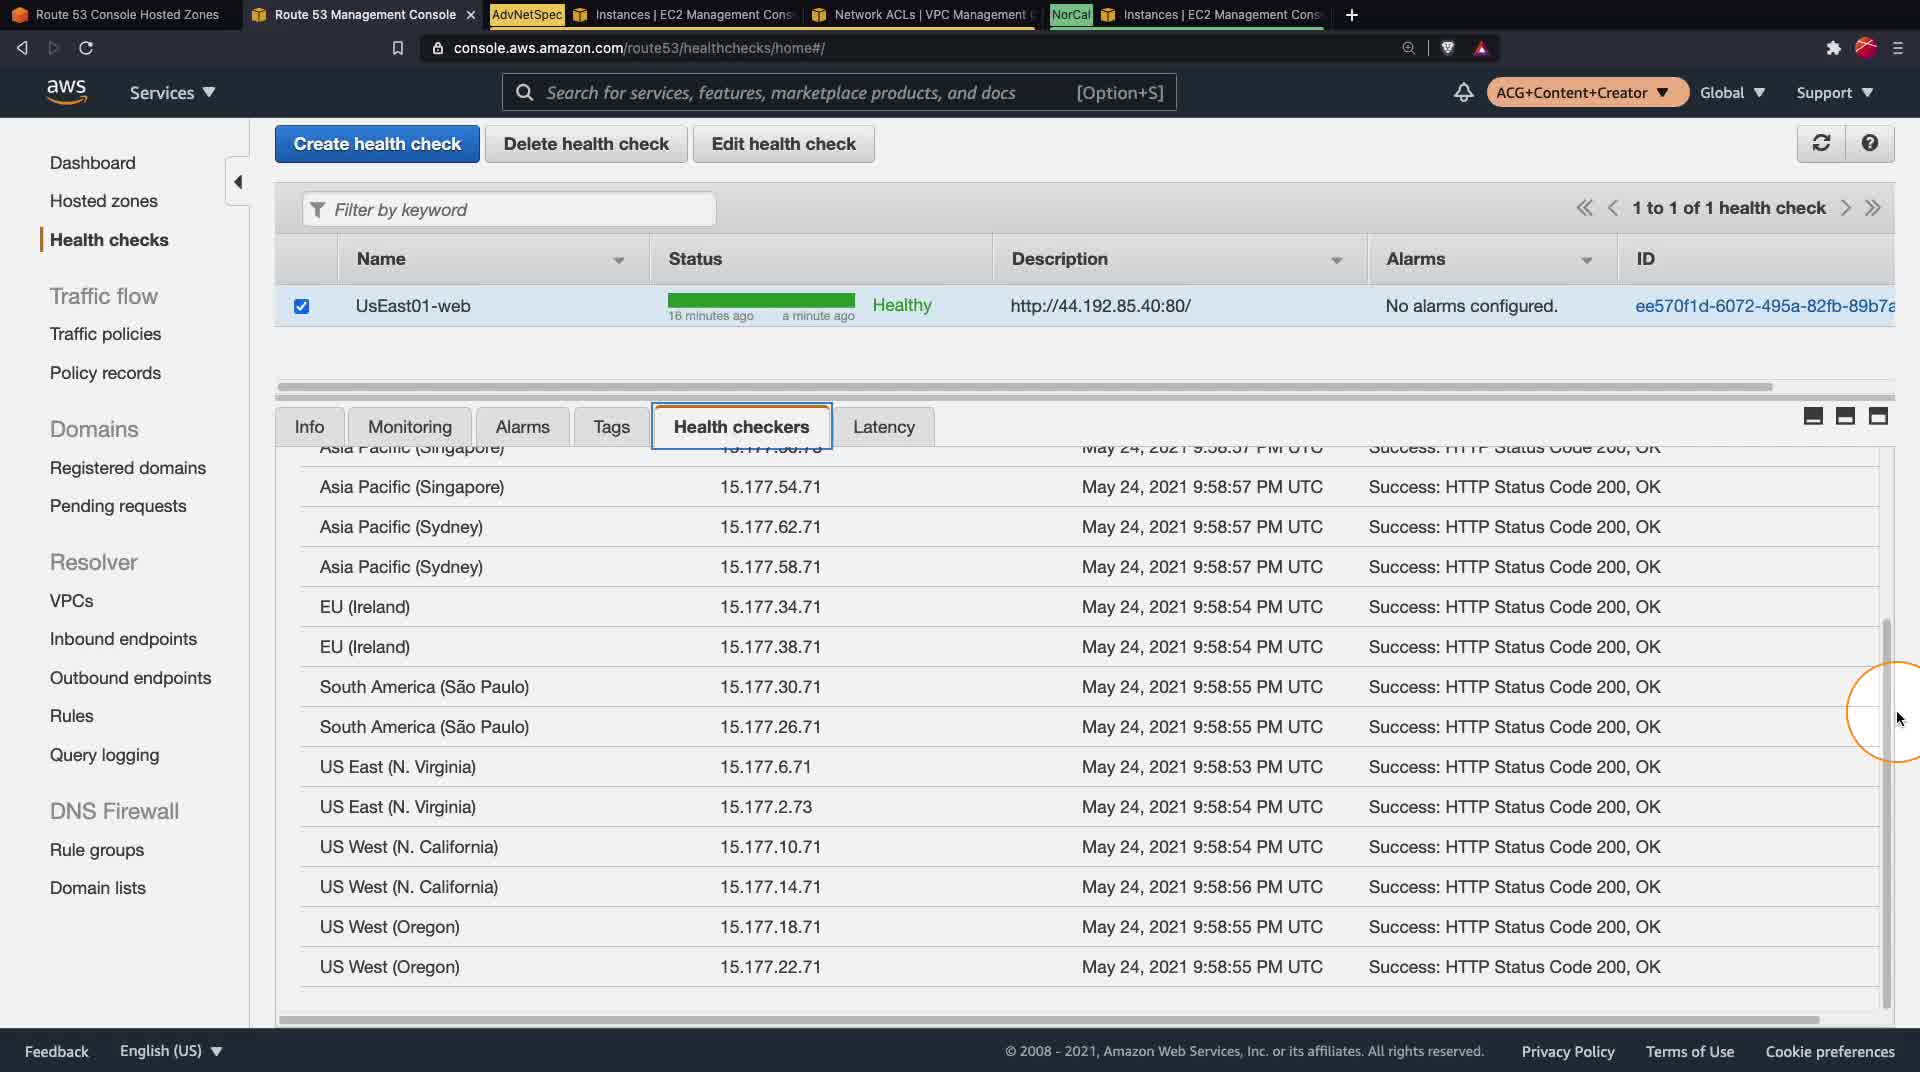The width and height of the screenshot is (1920, 1072).
Task: Open a new browser tab
Action: click(1351, 15)
